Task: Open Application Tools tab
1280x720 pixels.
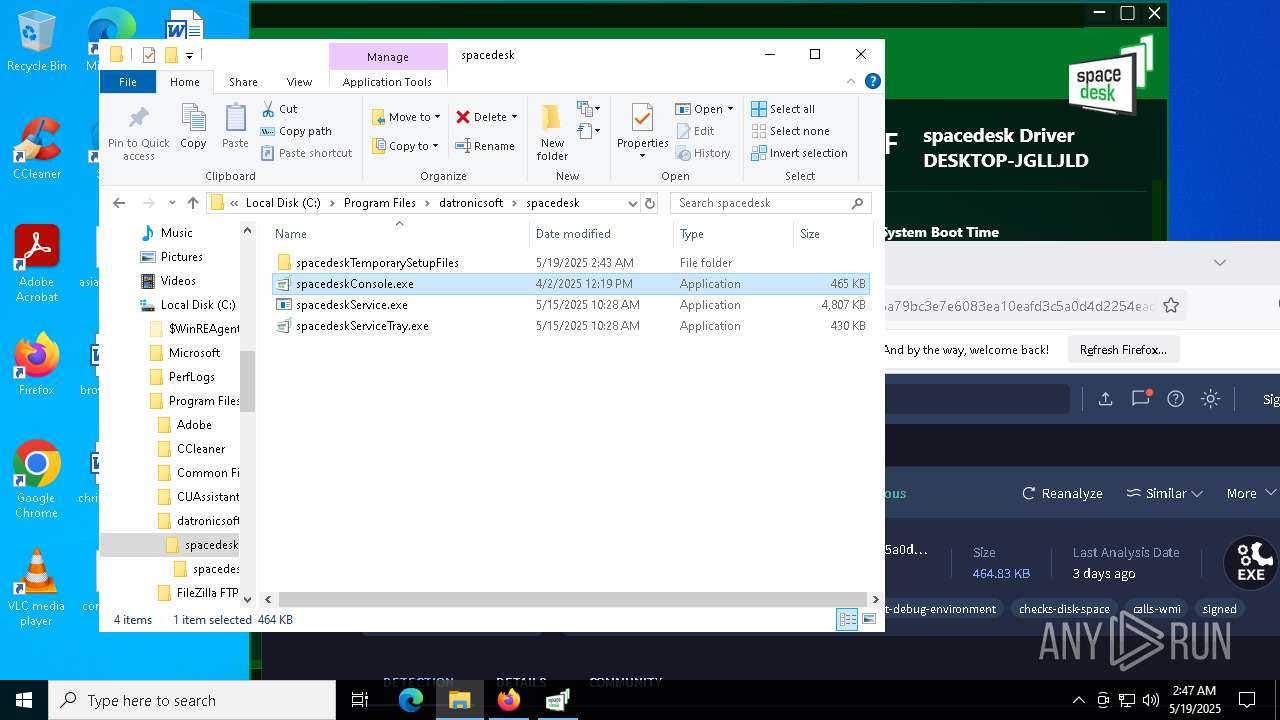Action: pyautogui.click(x=387, y=82)
